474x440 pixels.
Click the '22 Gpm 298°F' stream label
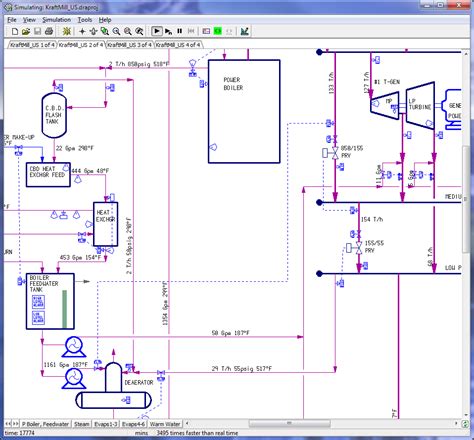(75, 148)
